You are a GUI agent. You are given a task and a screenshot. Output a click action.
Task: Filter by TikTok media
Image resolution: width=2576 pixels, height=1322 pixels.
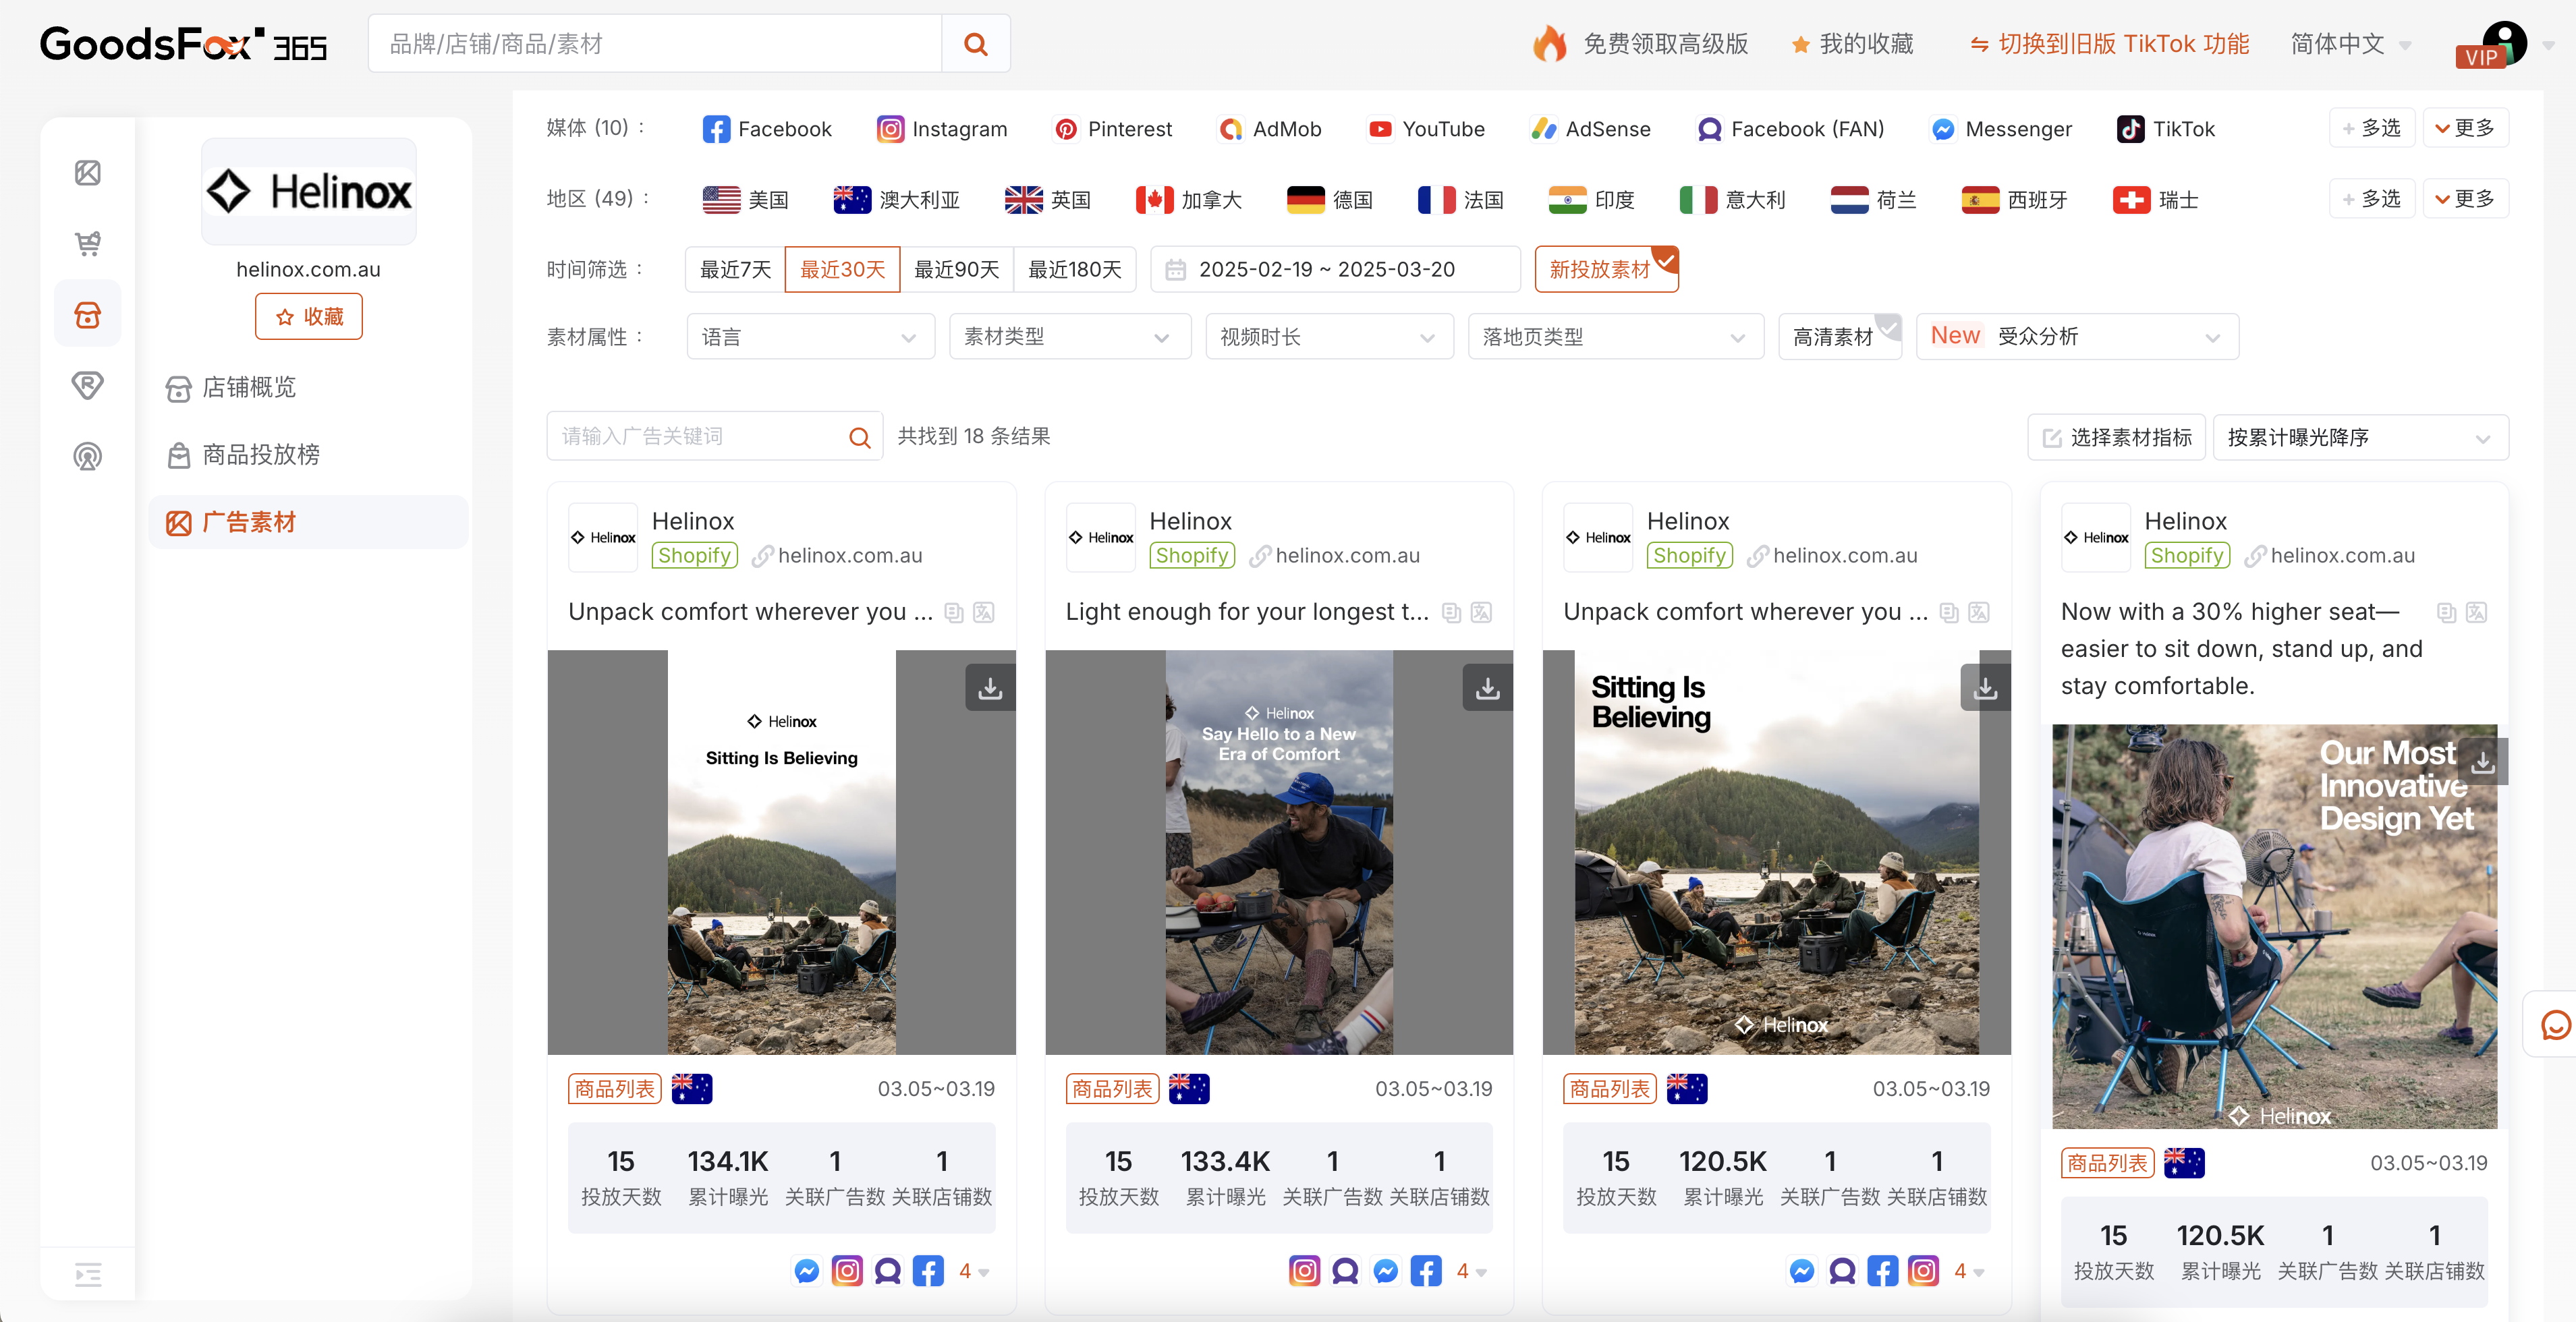point(2165,129)
